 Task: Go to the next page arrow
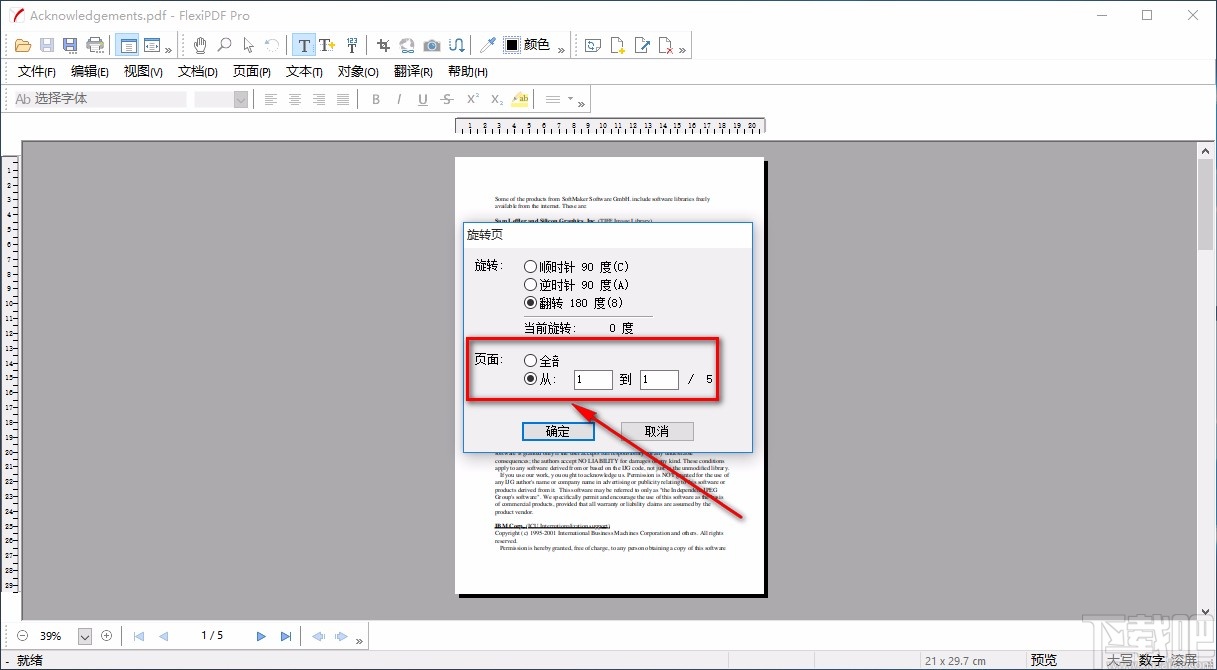click(261, 636)
